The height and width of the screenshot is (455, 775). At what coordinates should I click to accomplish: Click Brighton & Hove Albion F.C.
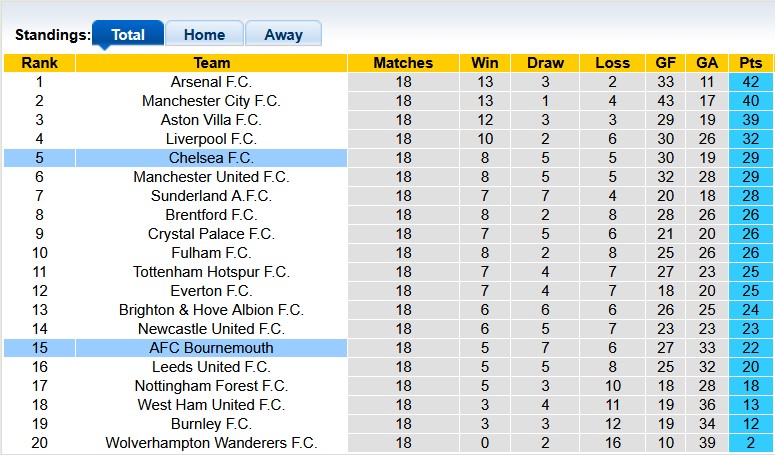click(x=211, y=310)
